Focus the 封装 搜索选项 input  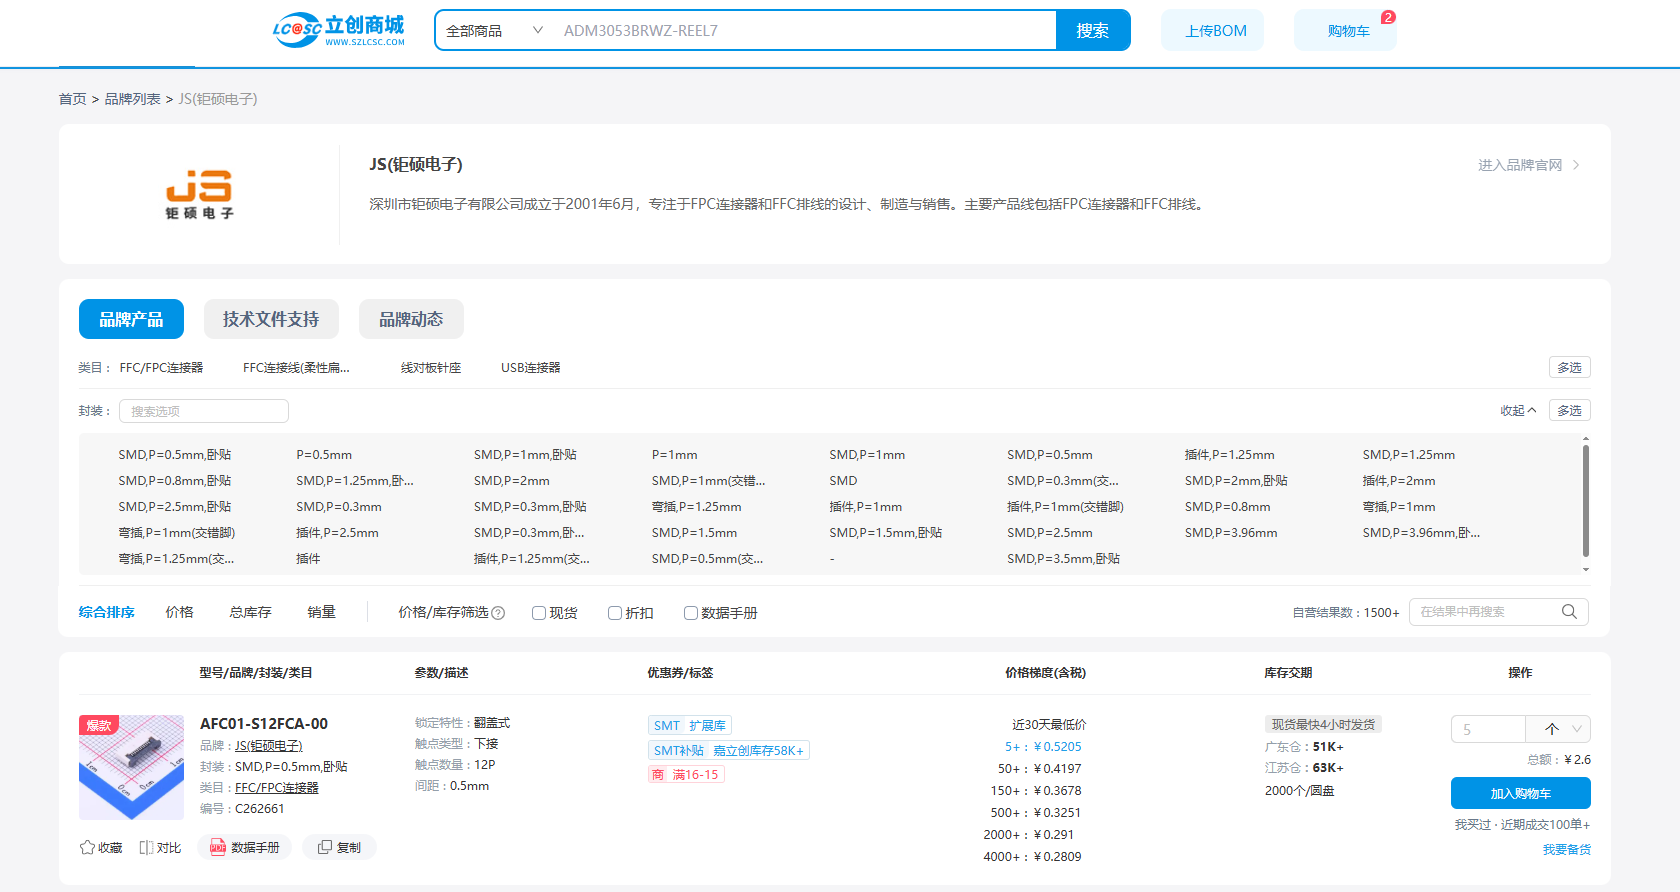204,411
